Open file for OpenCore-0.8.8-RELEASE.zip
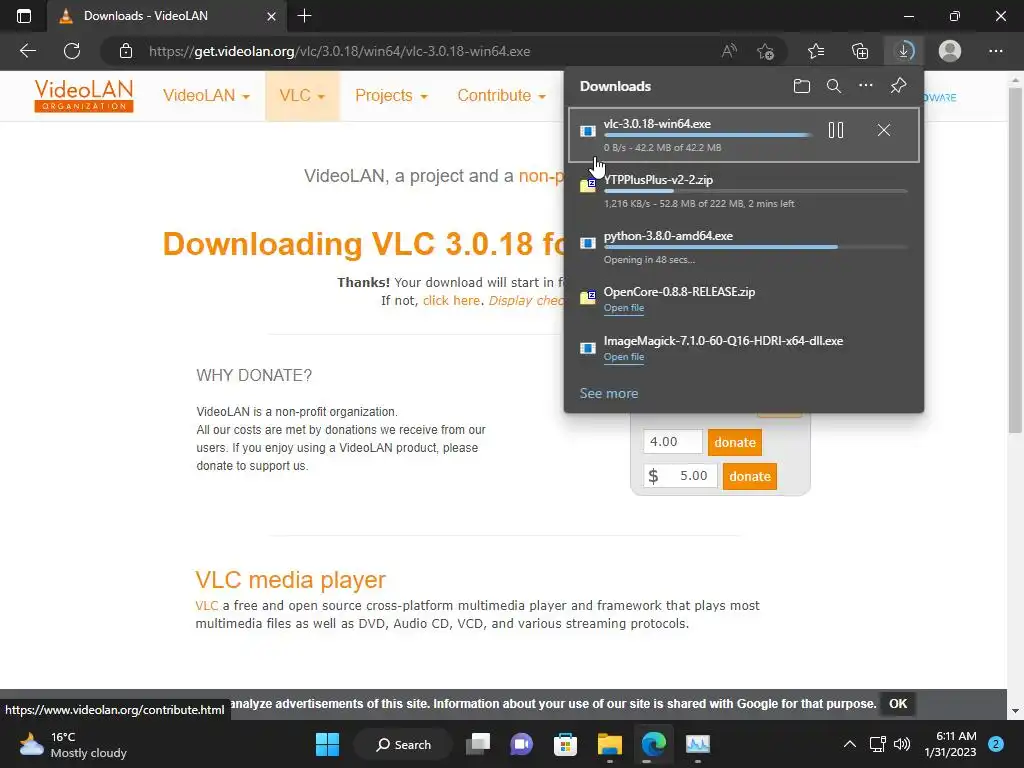The width and height of the screenshot is (1024, 768). click(x=624, y=308)
